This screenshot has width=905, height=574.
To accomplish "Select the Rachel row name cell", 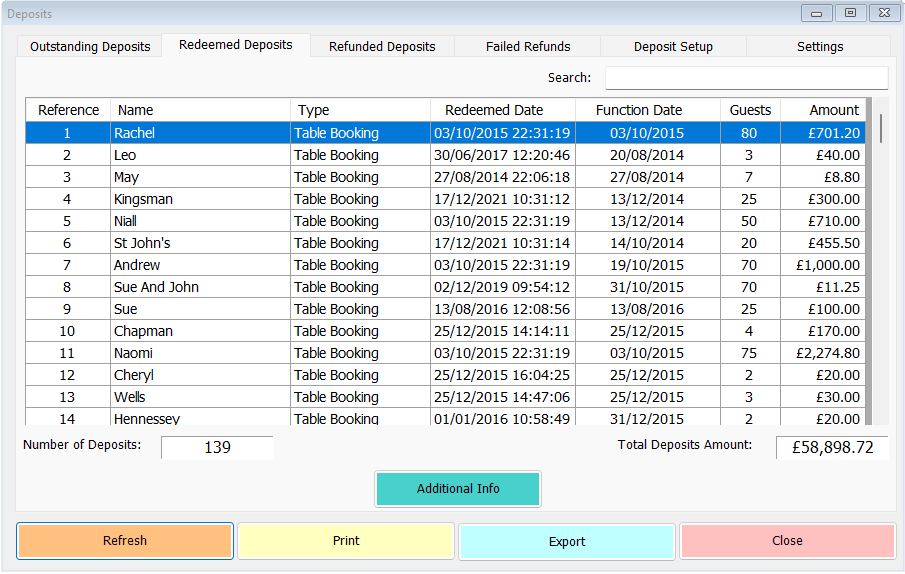I will point(200,133).
